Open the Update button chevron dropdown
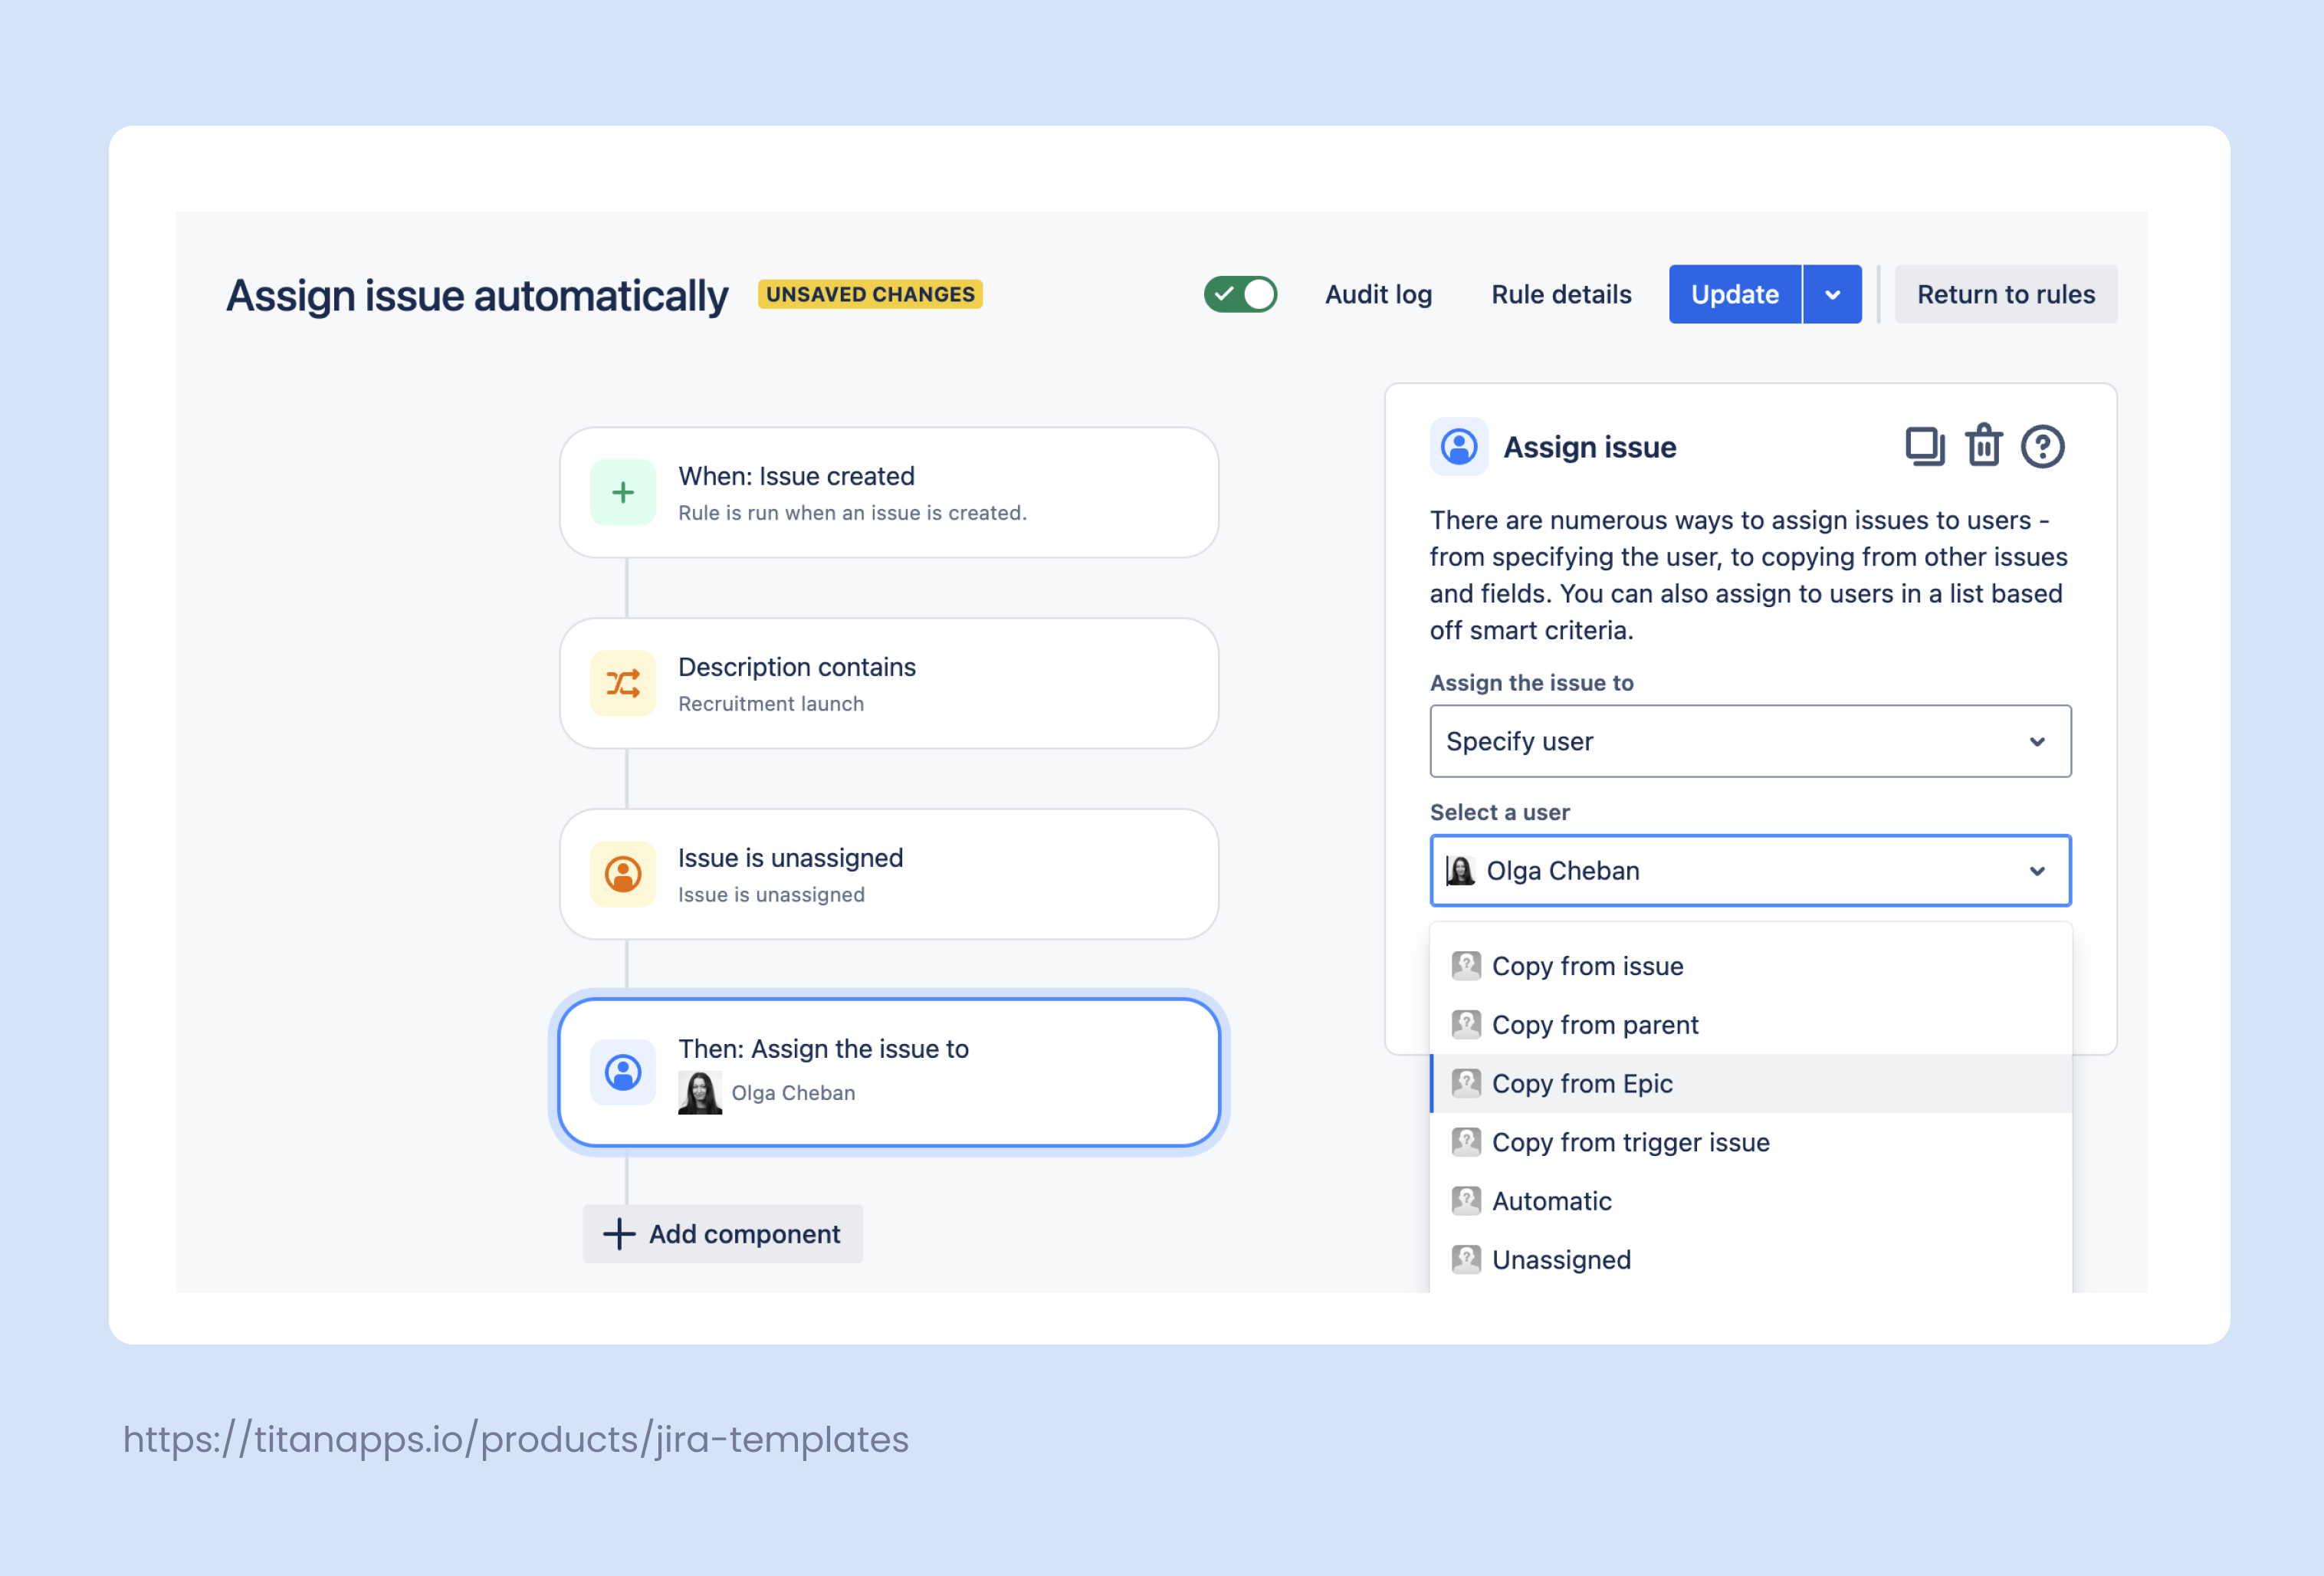This screenshot has width=2324, height=1576. (x=1832, y=294)
